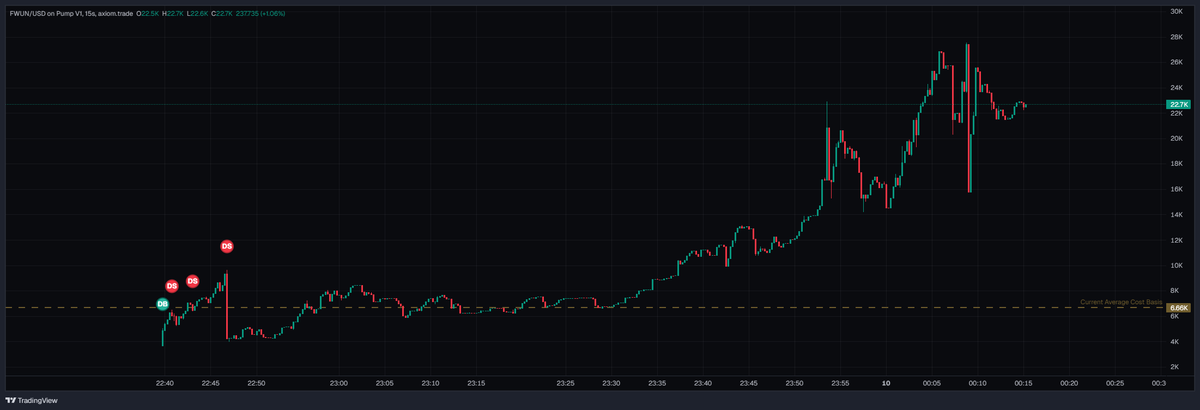1200x410 pixels.
Task: Click the 23:55 time axis label
Action: click(x=841, y=383)
